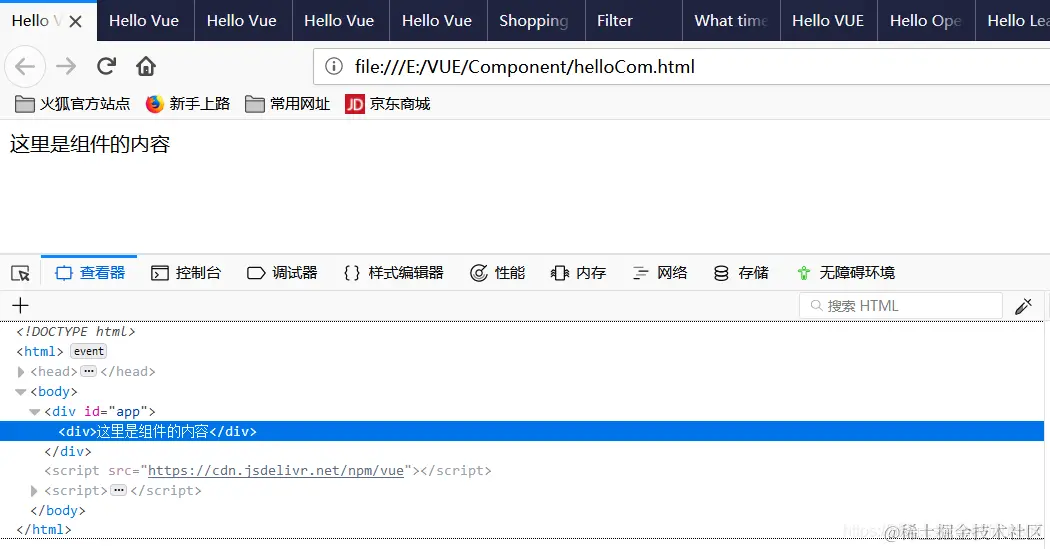The image size is (1050, 549).
Task: Click the 搜索 HTML search field
Action: [901, 306]
